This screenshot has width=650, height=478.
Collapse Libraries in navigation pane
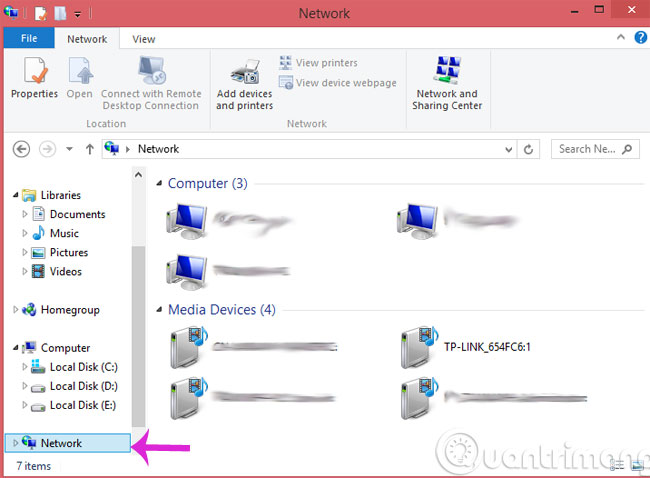(16, 195)
